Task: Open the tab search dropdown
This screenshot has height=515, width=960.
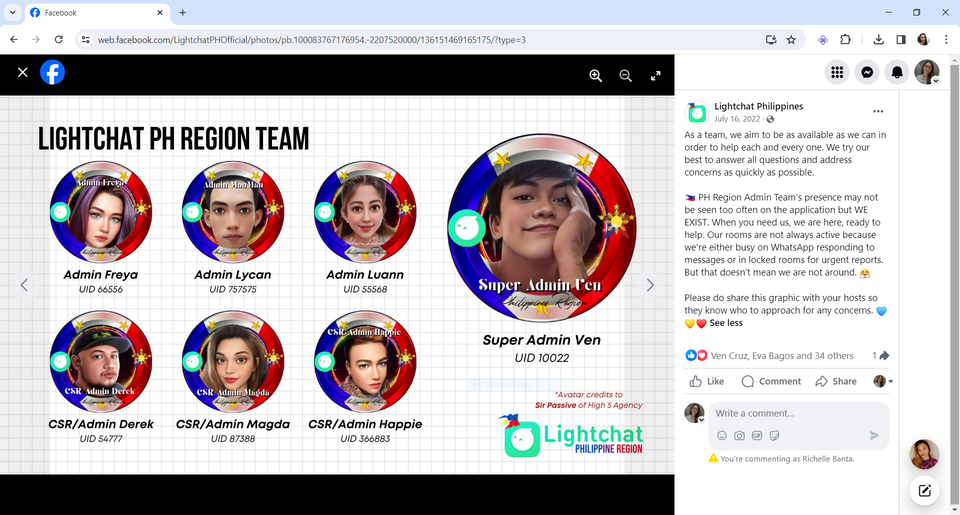Action: tap(12, 12)
